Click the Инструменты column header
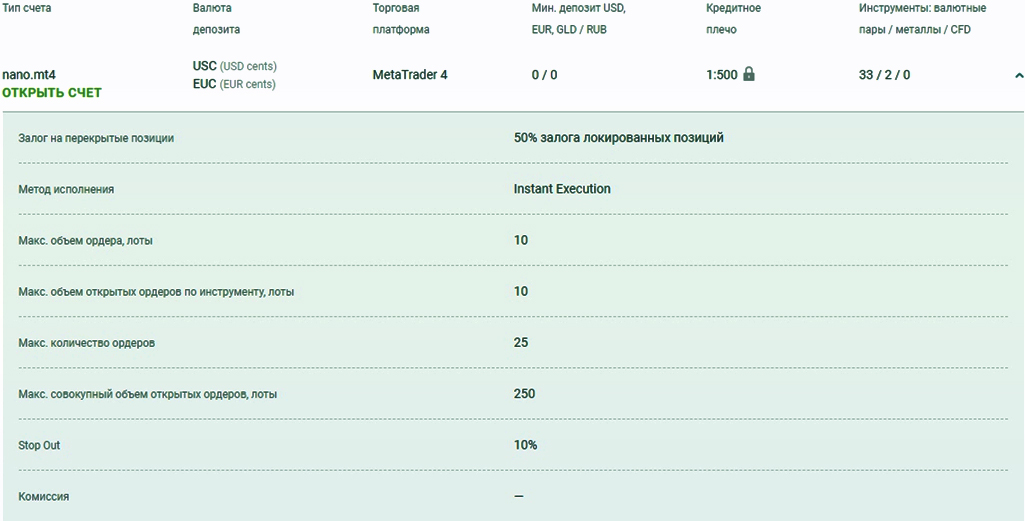 pyautogui.click(x=922, y=19)
